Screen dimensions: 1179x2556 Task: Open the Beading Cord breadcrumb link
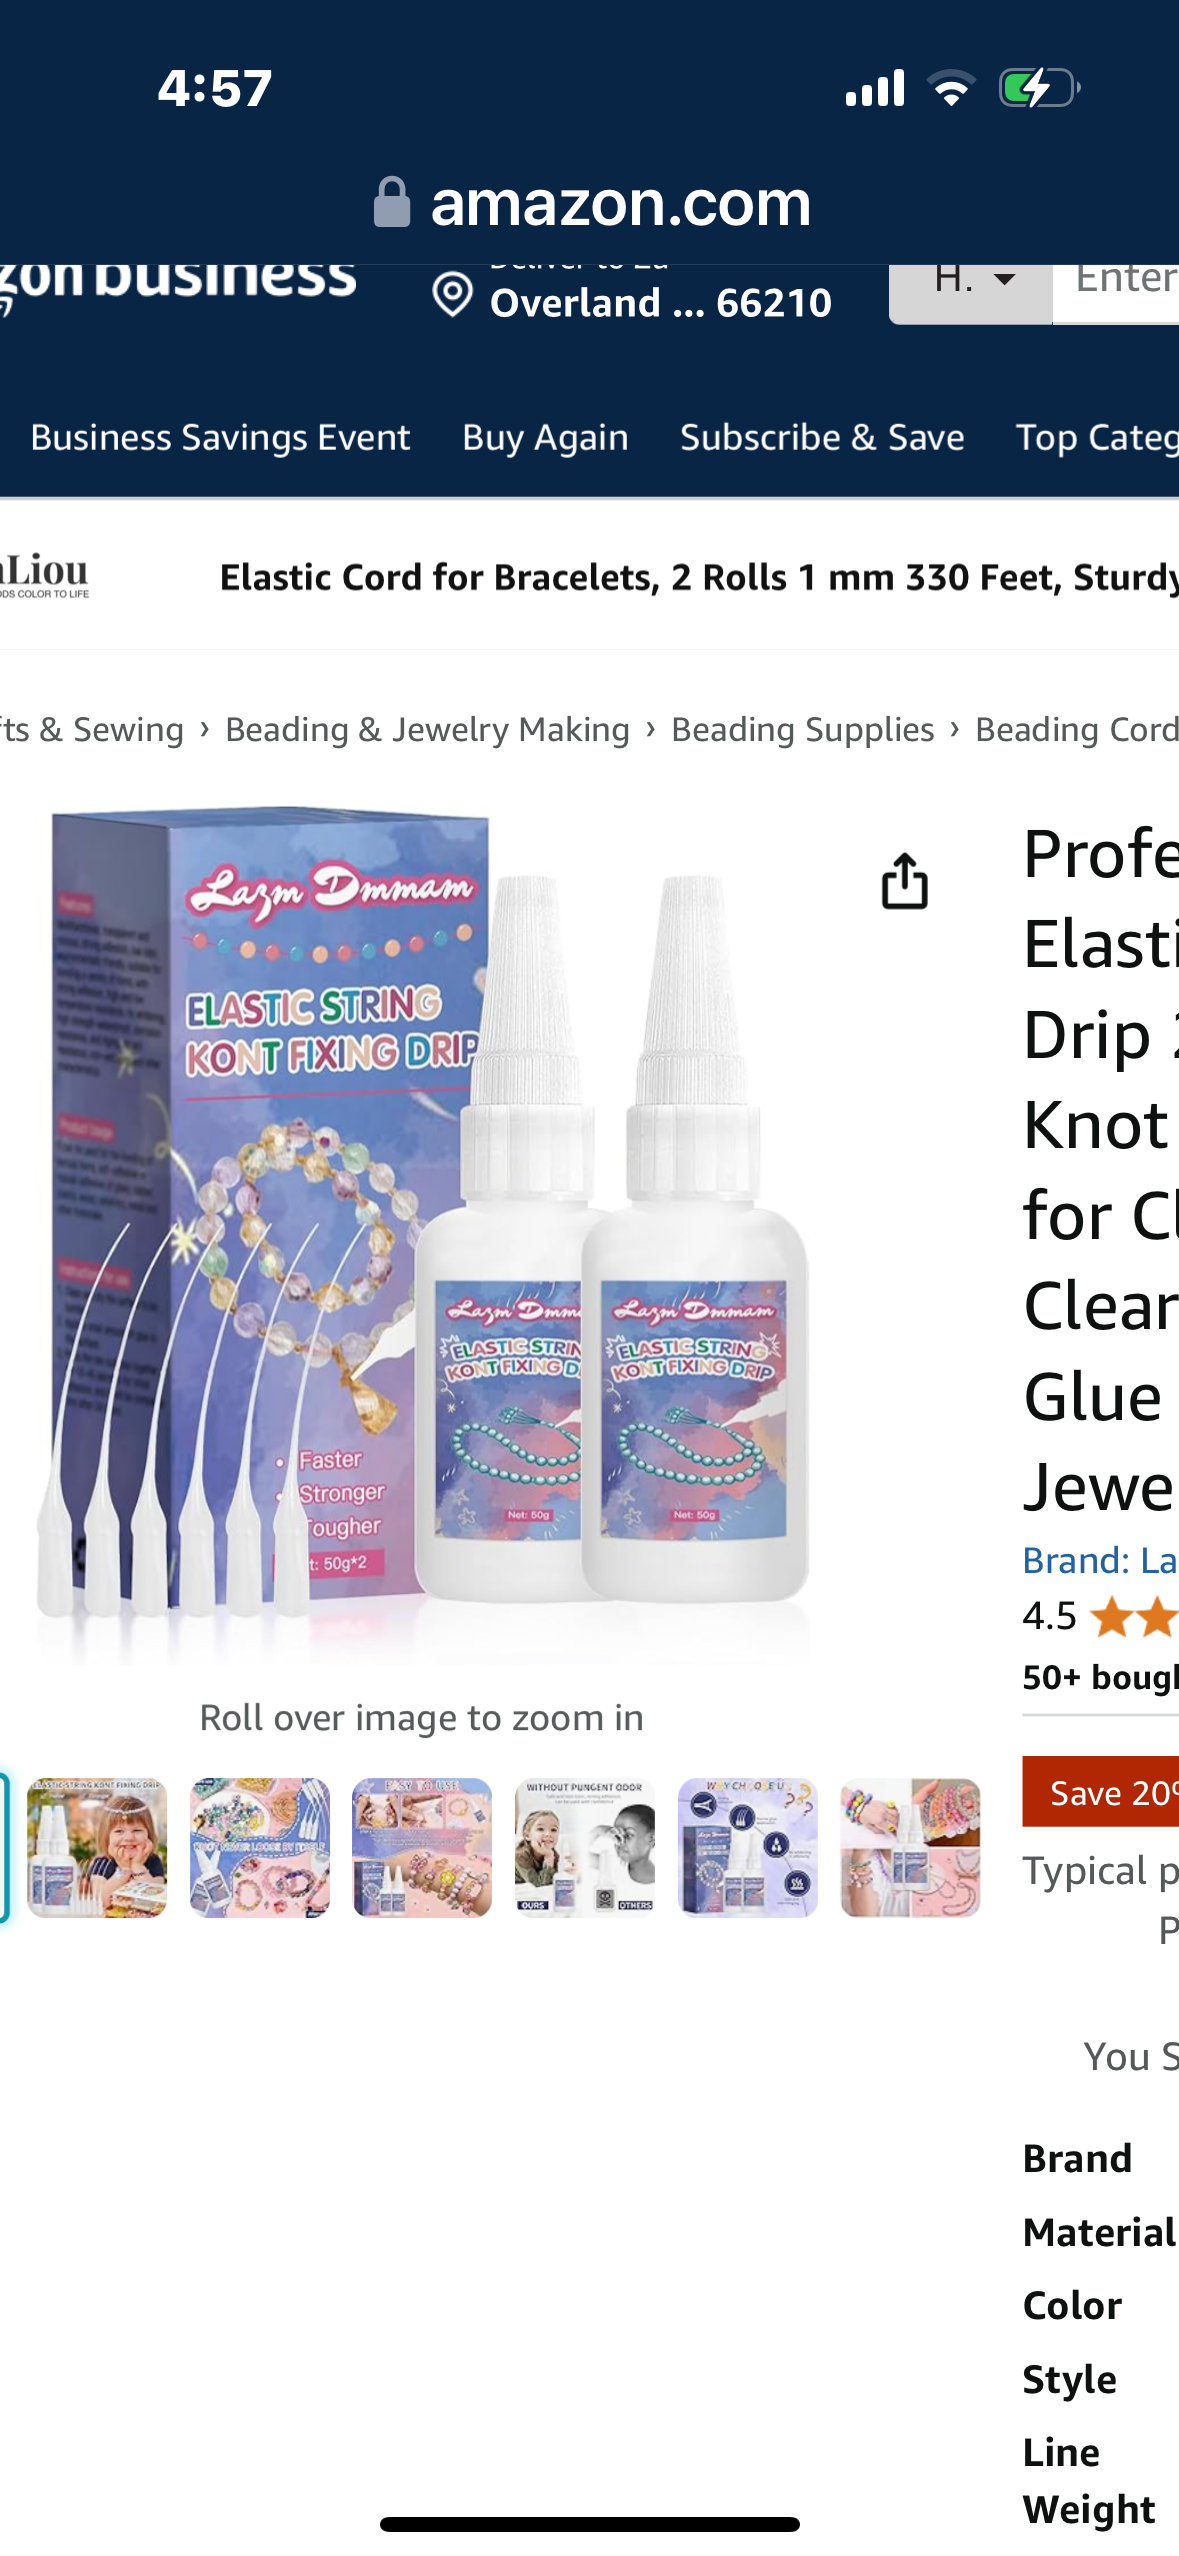[1076, 730]
